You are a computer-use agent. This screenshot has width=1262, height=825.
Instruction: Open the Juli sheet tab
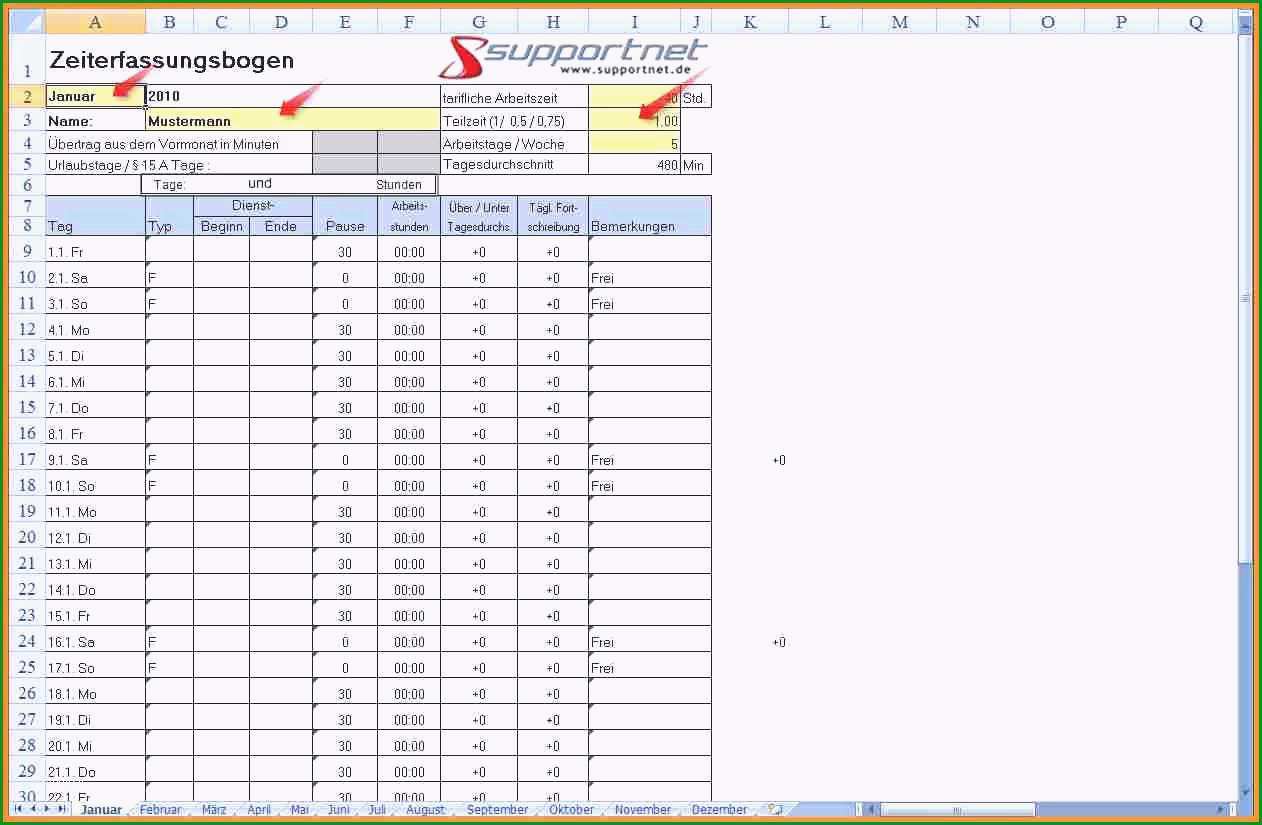pyautogui.click(x=377, y=810)
